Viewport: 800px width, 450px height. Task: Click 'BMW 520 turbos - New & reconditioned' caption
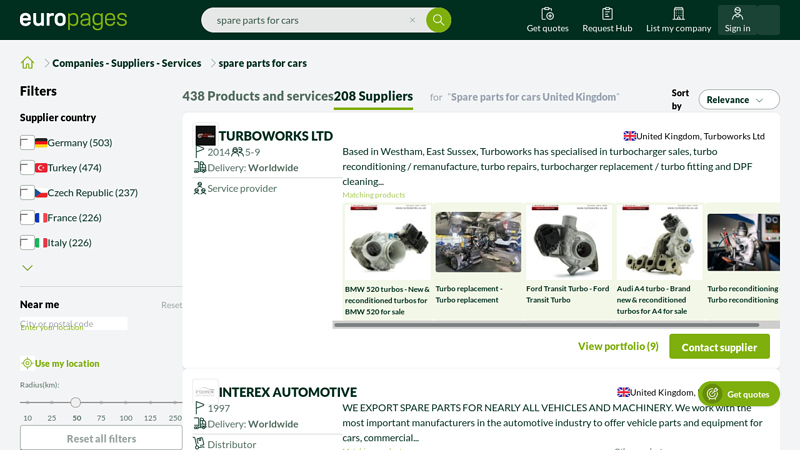pos(387,300)
